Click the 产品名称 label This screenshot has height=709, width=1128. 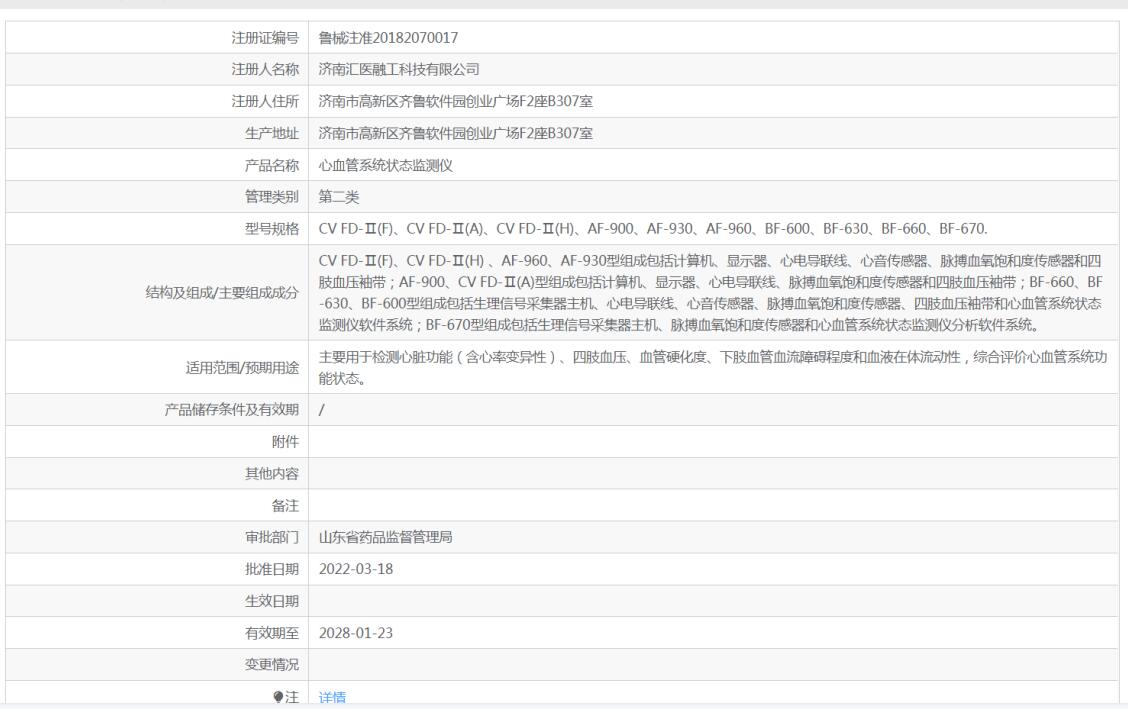272,165
